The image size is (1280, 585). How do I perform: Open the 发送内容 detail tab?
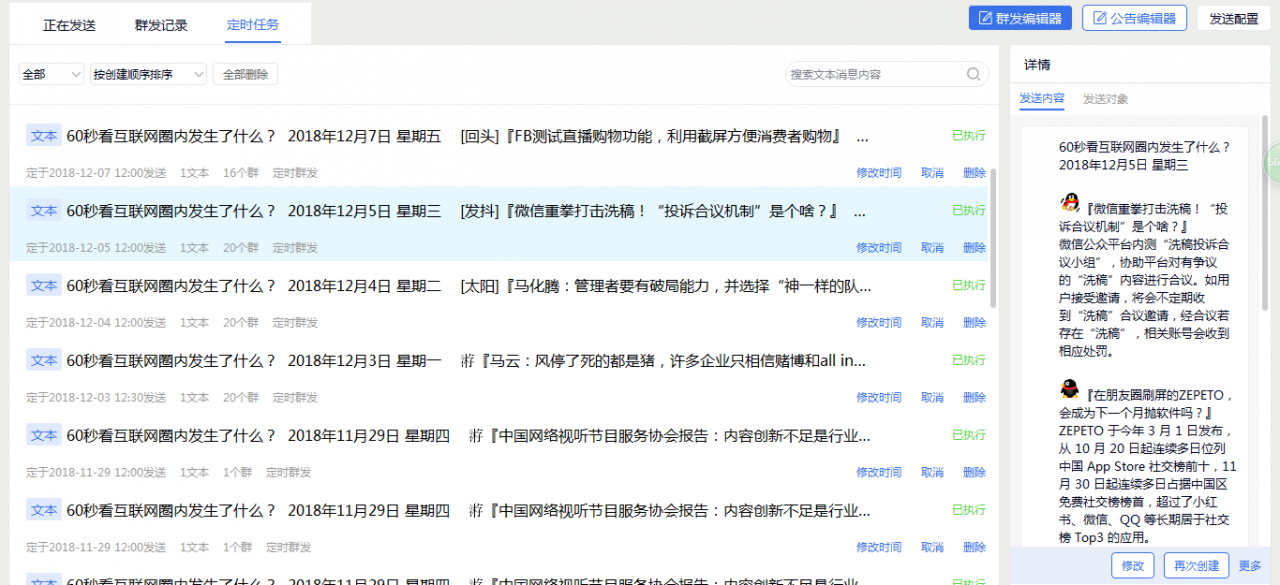tap(1042, 99)
